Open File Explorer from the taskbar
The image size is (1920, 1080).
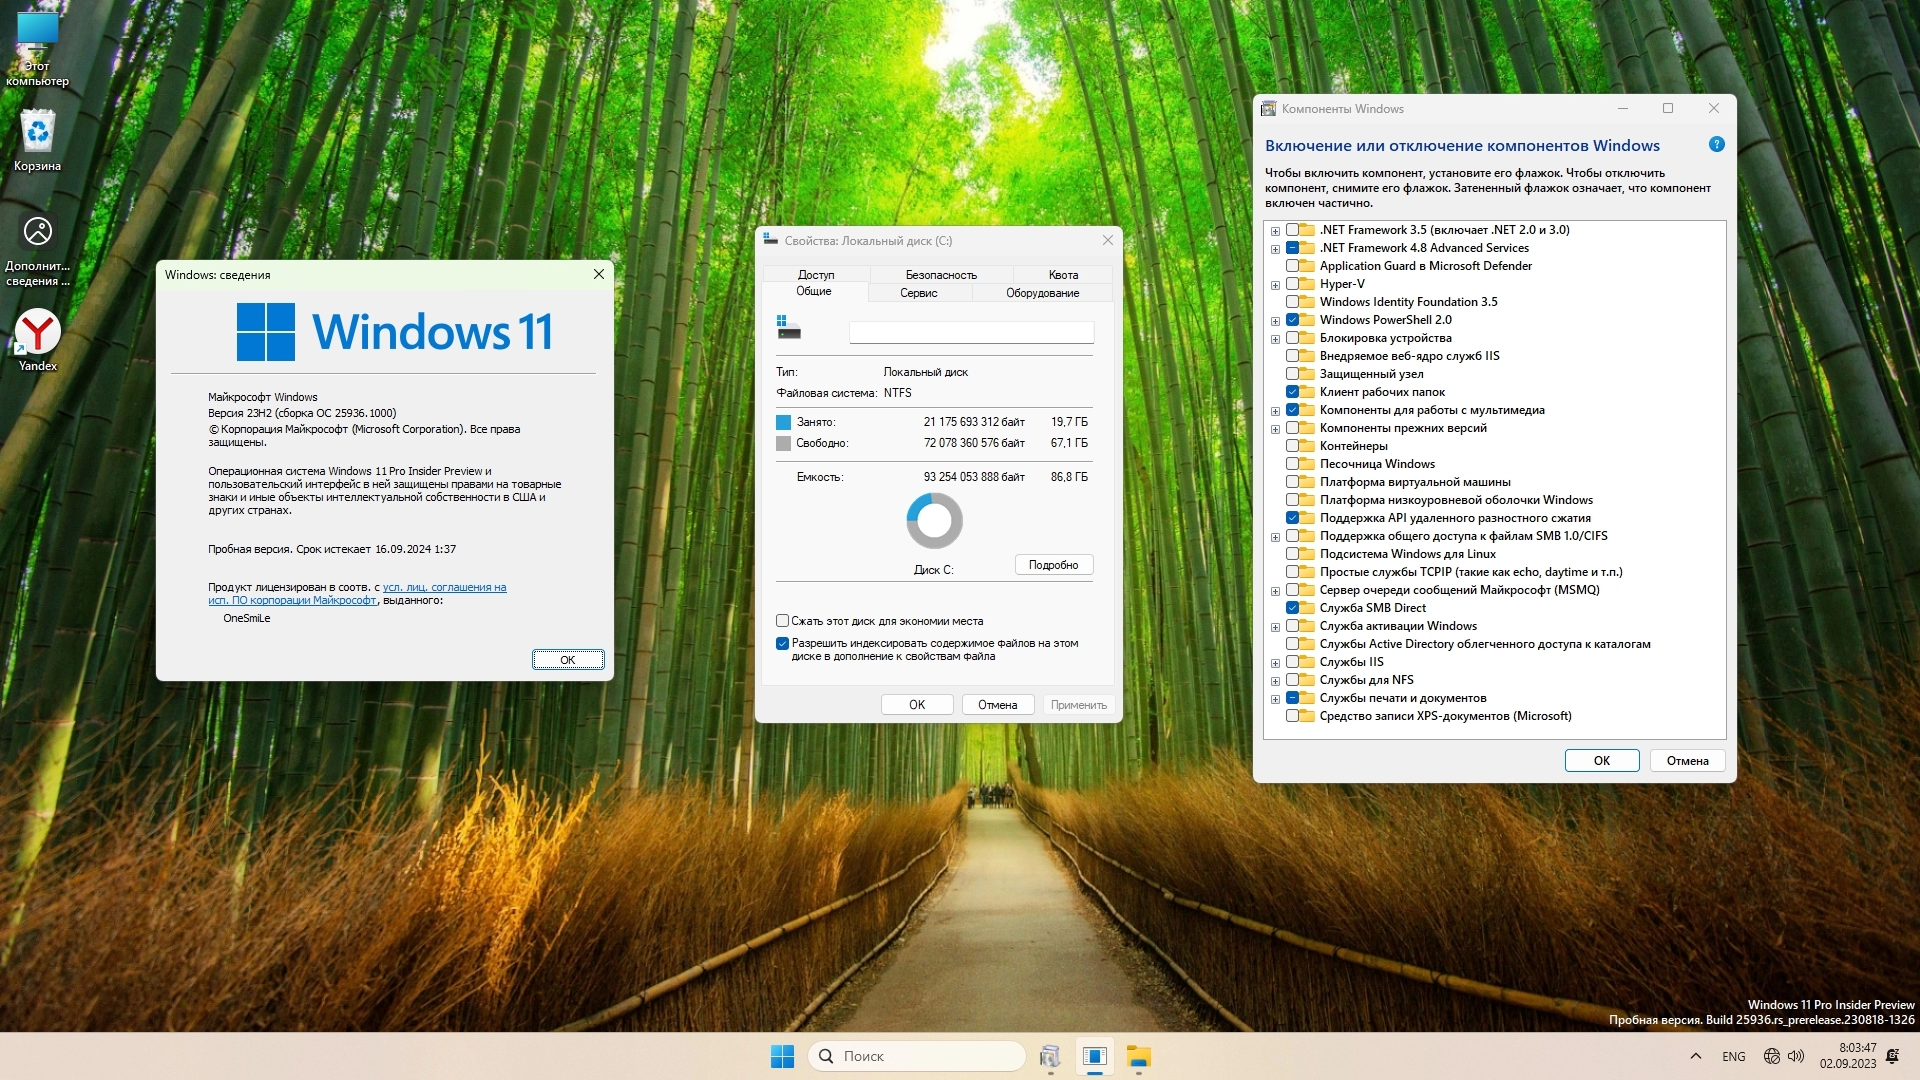(1138, 1056)
